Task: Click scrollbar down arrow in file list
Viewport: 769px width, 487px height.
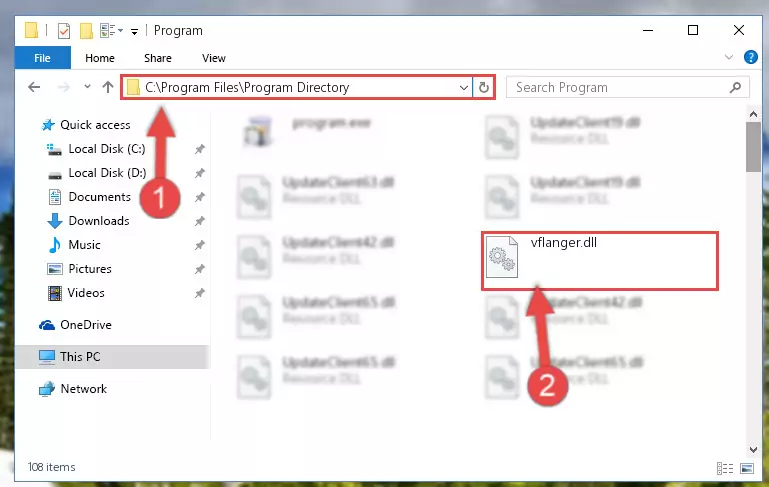Action: [753, 450]
